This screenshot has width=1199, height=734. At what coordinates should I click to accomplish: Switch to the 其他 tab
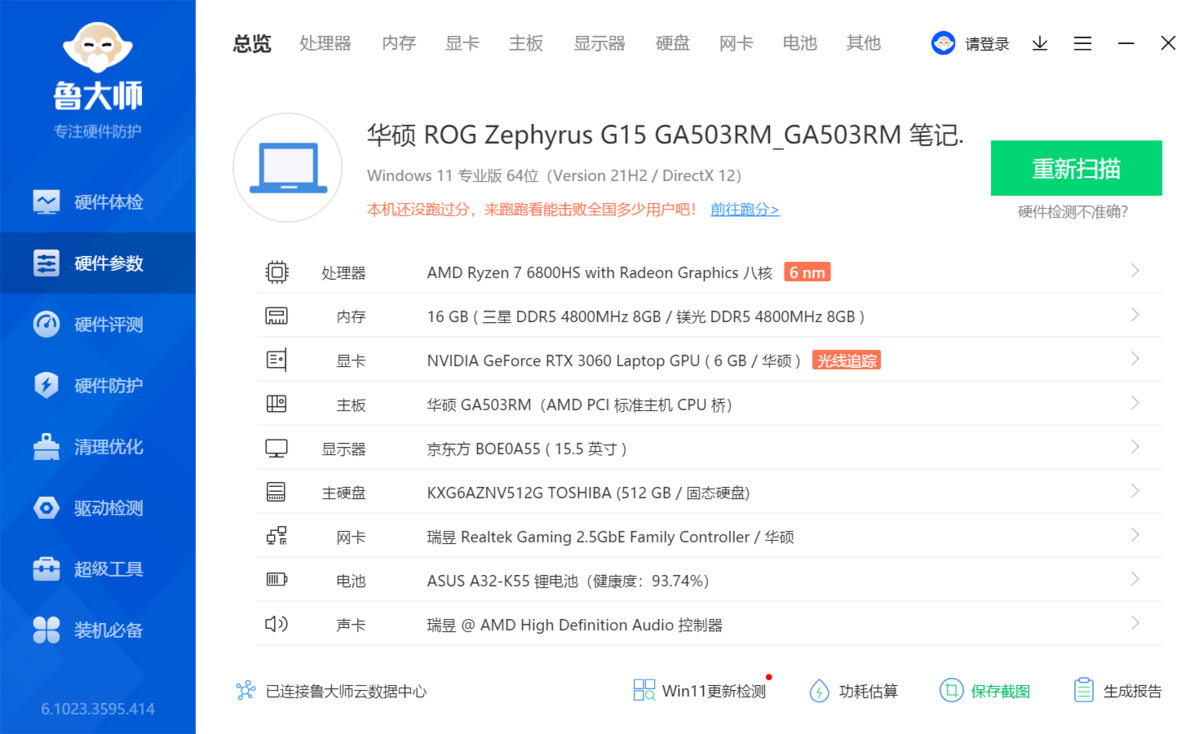tap(863, 44)
